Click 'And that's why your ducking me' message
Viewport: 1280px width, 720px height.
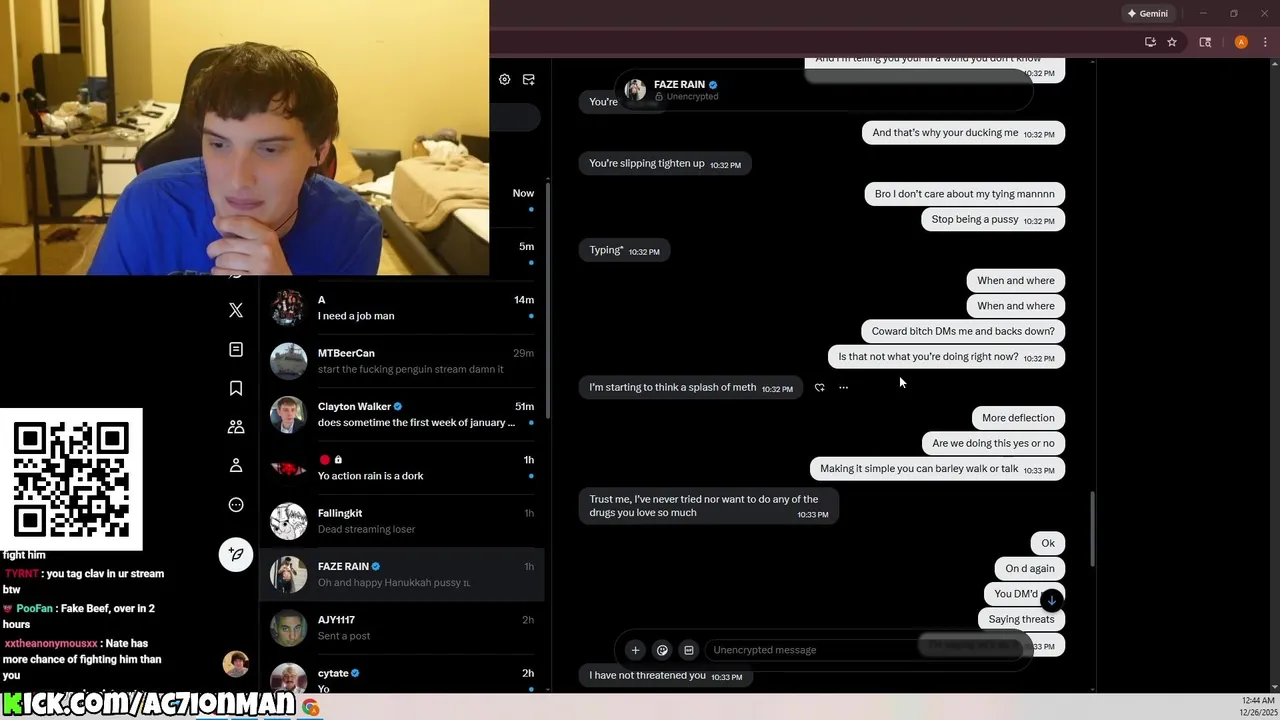(x=963, y=133)
